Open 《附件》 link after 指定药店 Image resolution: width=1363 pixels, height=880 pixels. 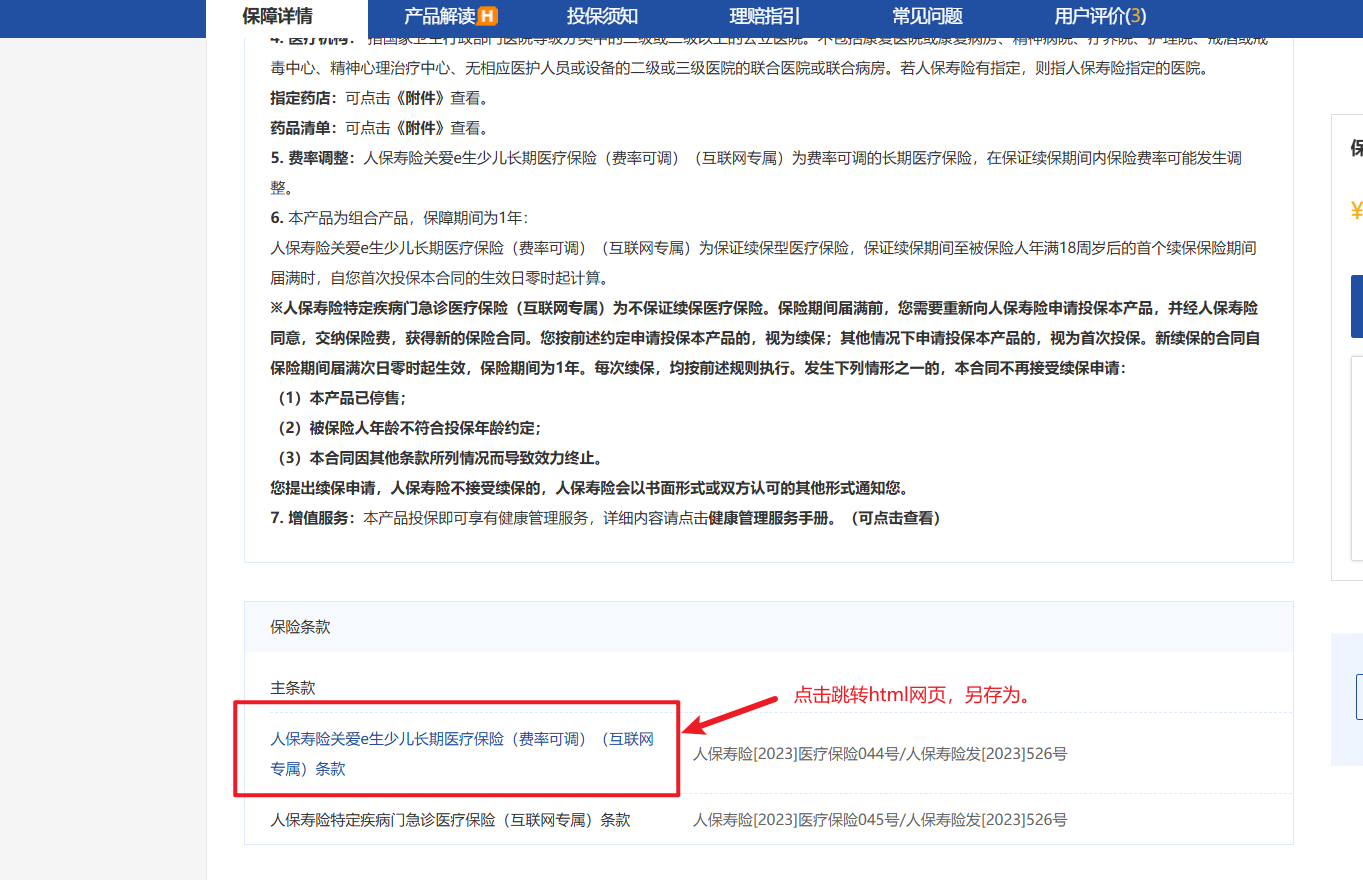coord(420,98)
